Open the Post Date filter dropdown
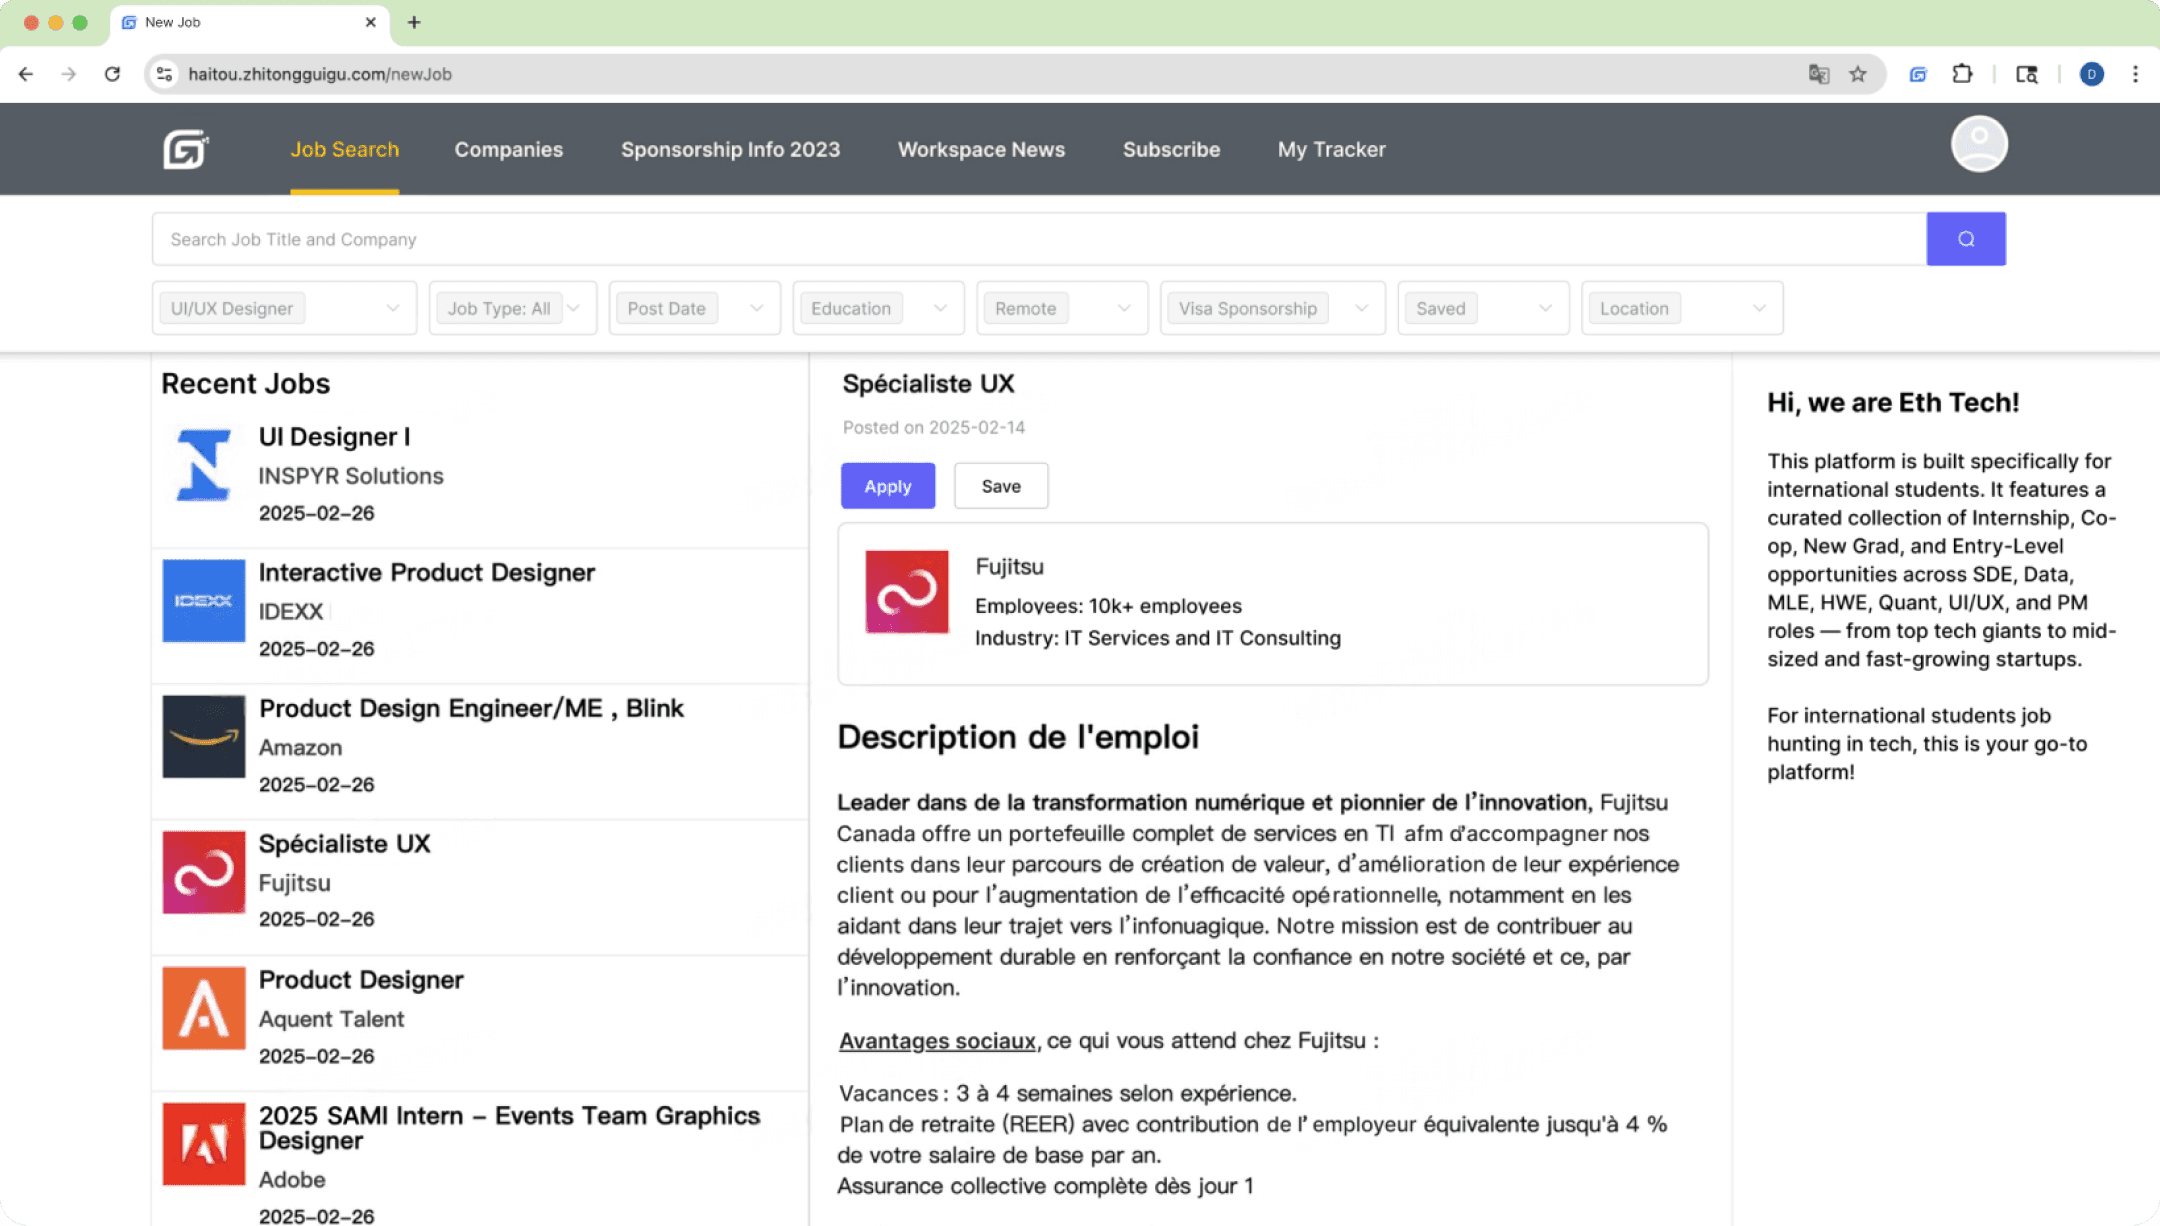The image size is (2160, 1226). pyautogui.click(x=694, y=308)
